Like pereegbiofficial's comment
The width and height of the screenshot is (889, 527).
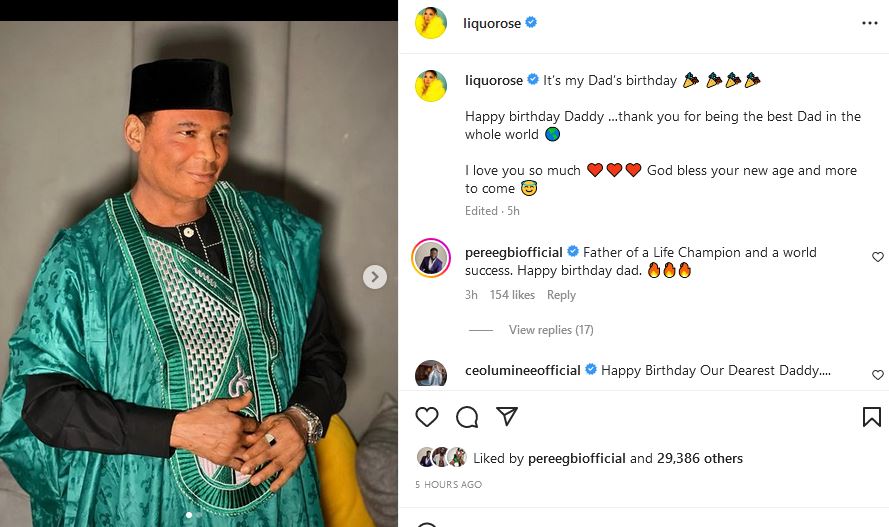pos(878,257)
